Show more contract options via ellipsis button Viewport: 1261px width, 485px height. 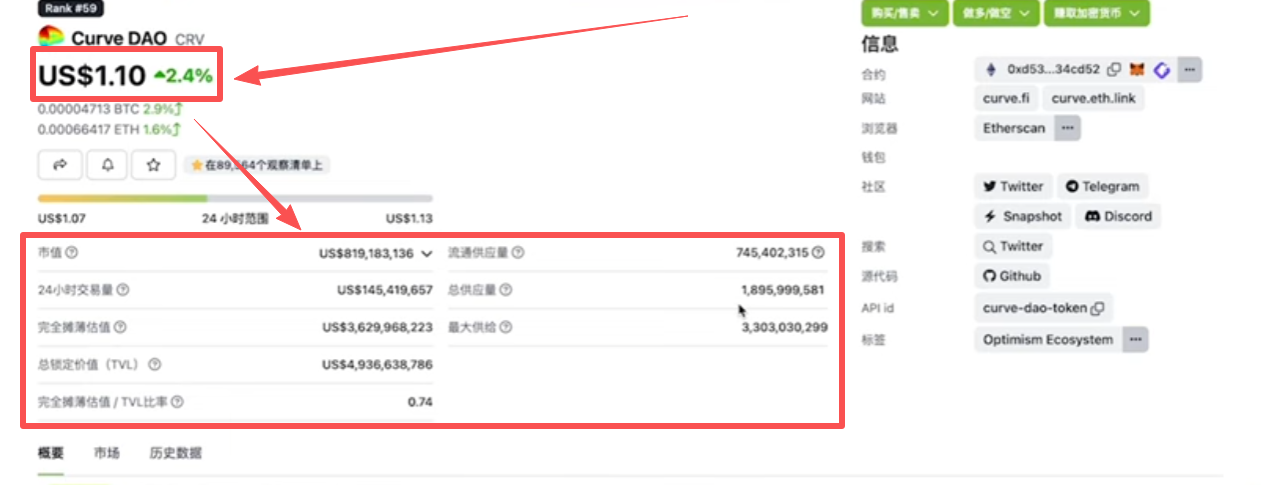pos(1189,70)
